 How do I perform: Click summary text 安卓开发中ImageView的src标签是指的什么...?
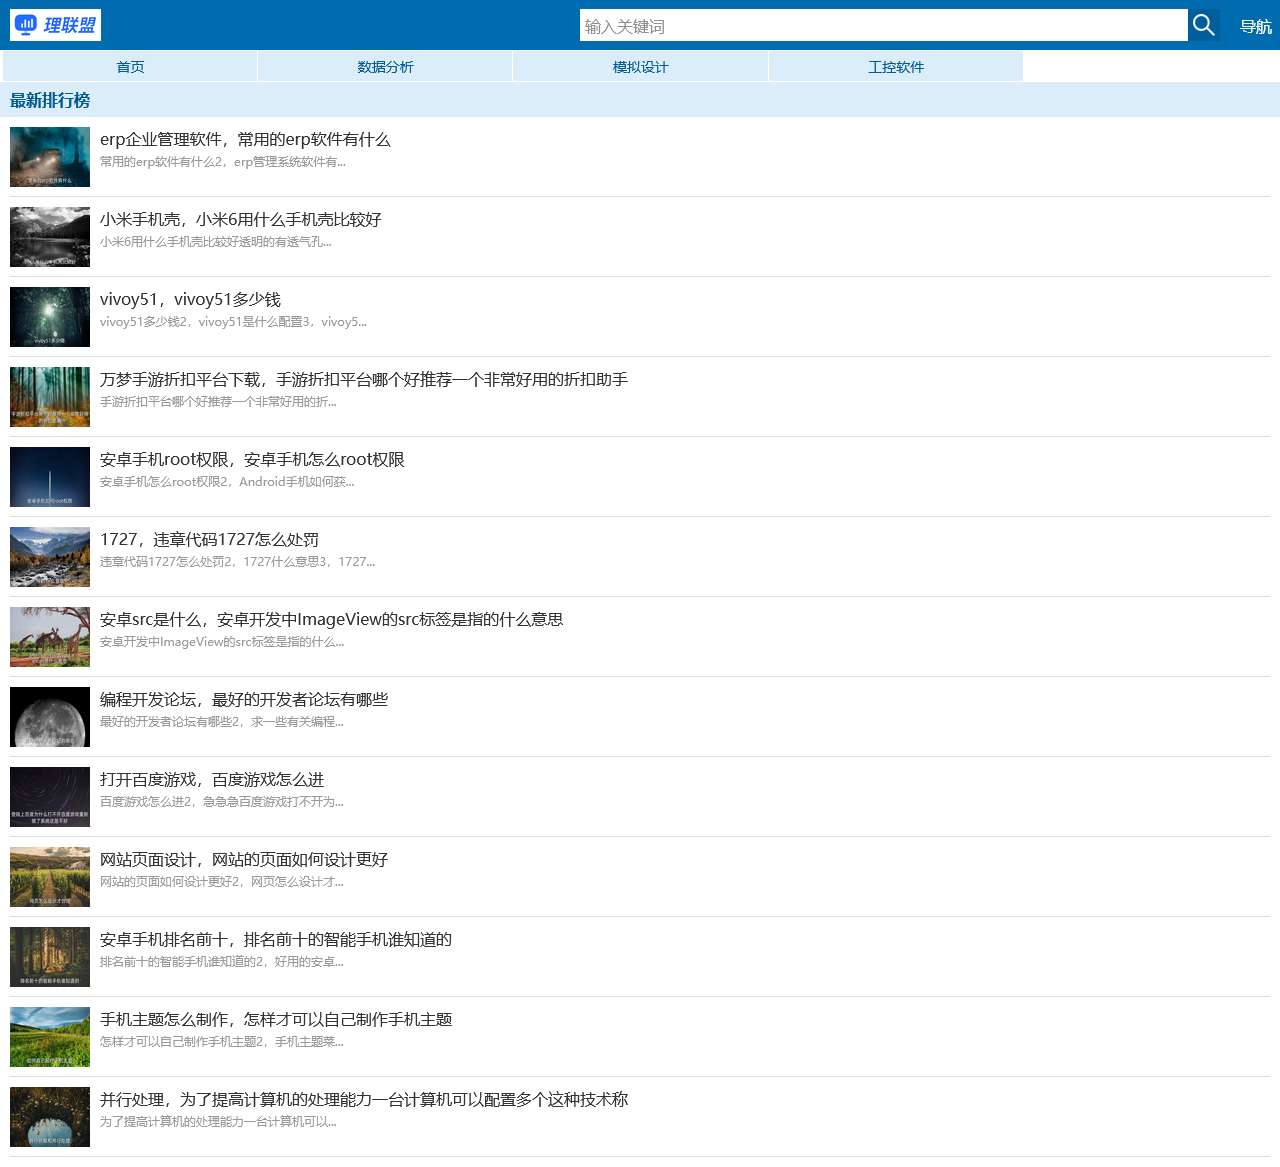coord(222,642)
